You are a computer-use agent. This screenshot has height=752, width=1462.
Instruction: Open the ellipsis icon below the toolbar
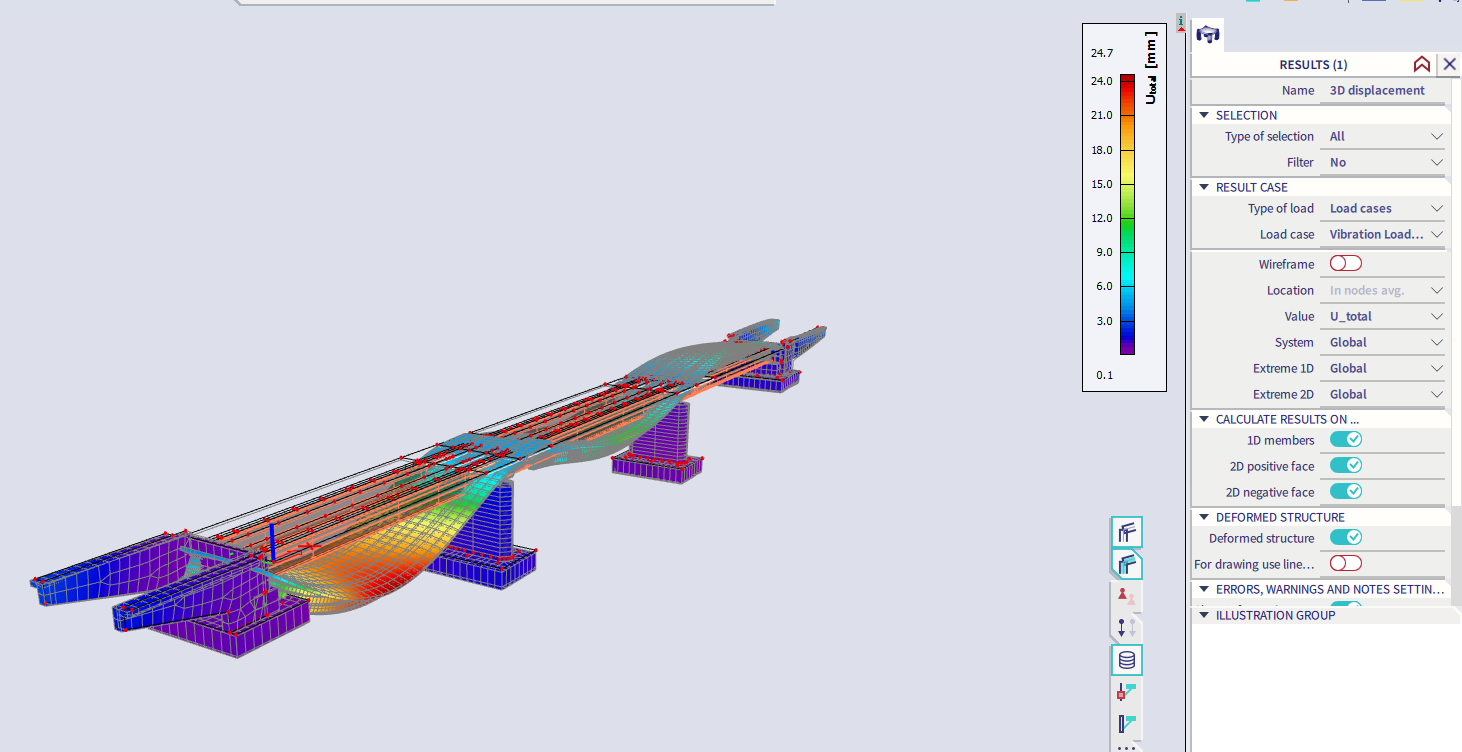tap(1127, 747)
